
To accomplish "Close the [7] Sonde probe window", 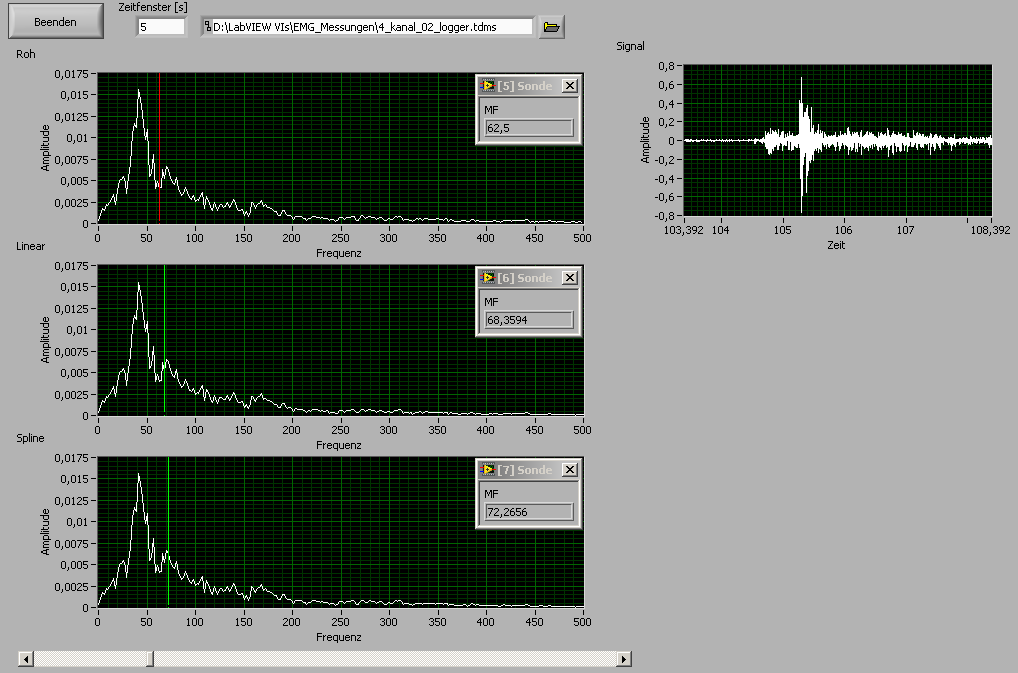I will pyautogui.click(x=569, y=470).
